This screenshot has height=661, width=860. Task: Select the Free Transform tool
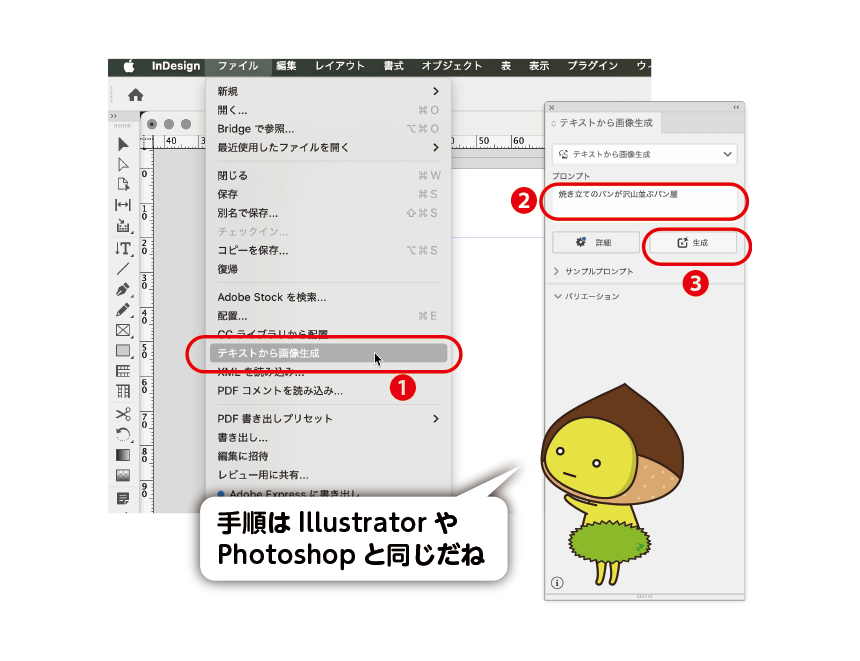click(123, 434)
